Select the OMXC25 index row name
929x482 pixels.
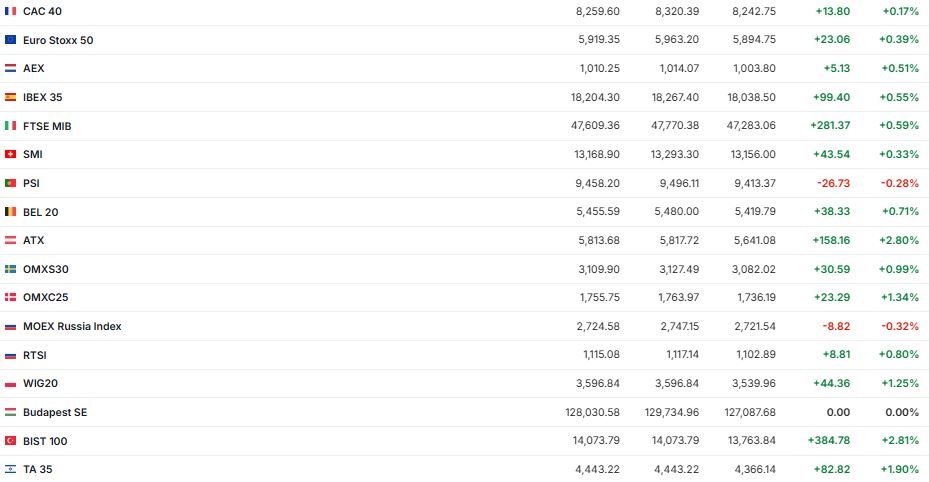coord(45,298)
